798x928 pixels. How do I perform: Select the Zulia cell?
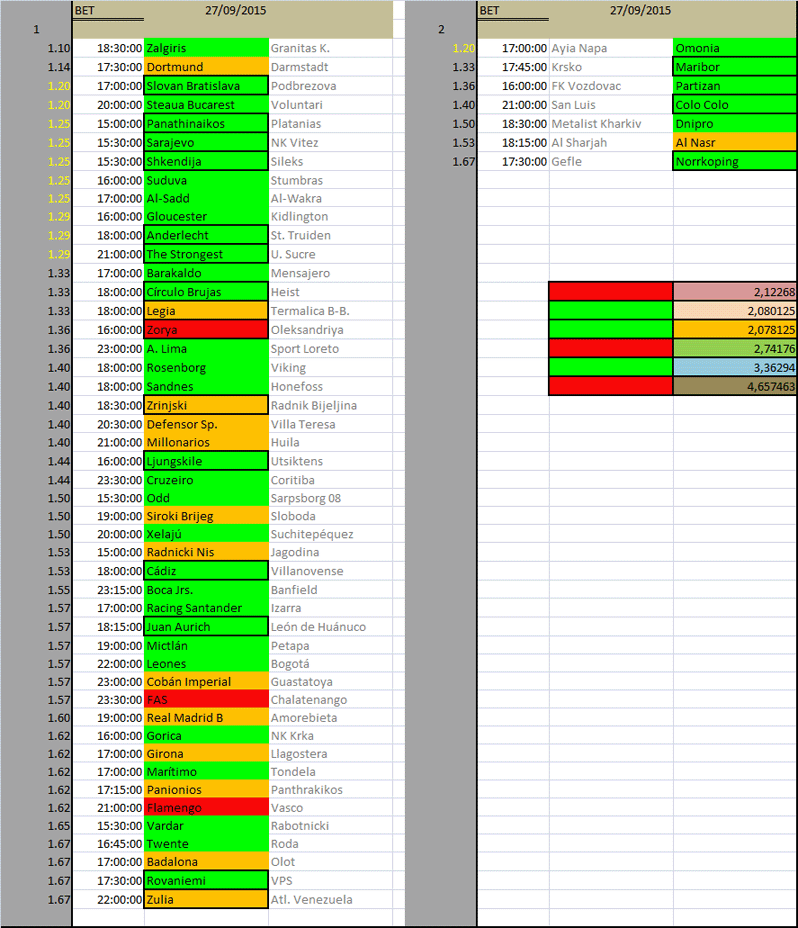pyautogui.click(x=206, y=900)
